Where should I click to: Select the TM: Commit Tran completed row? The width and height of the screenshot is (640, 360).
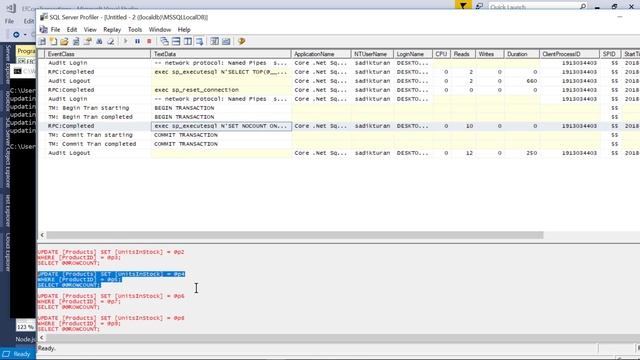(x=339, y=144)
